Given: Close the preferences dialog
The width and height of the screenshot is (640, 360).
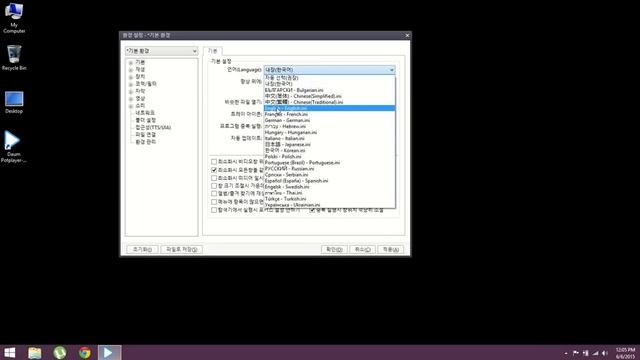Looking at the screenshot, I should coord(407,36).
